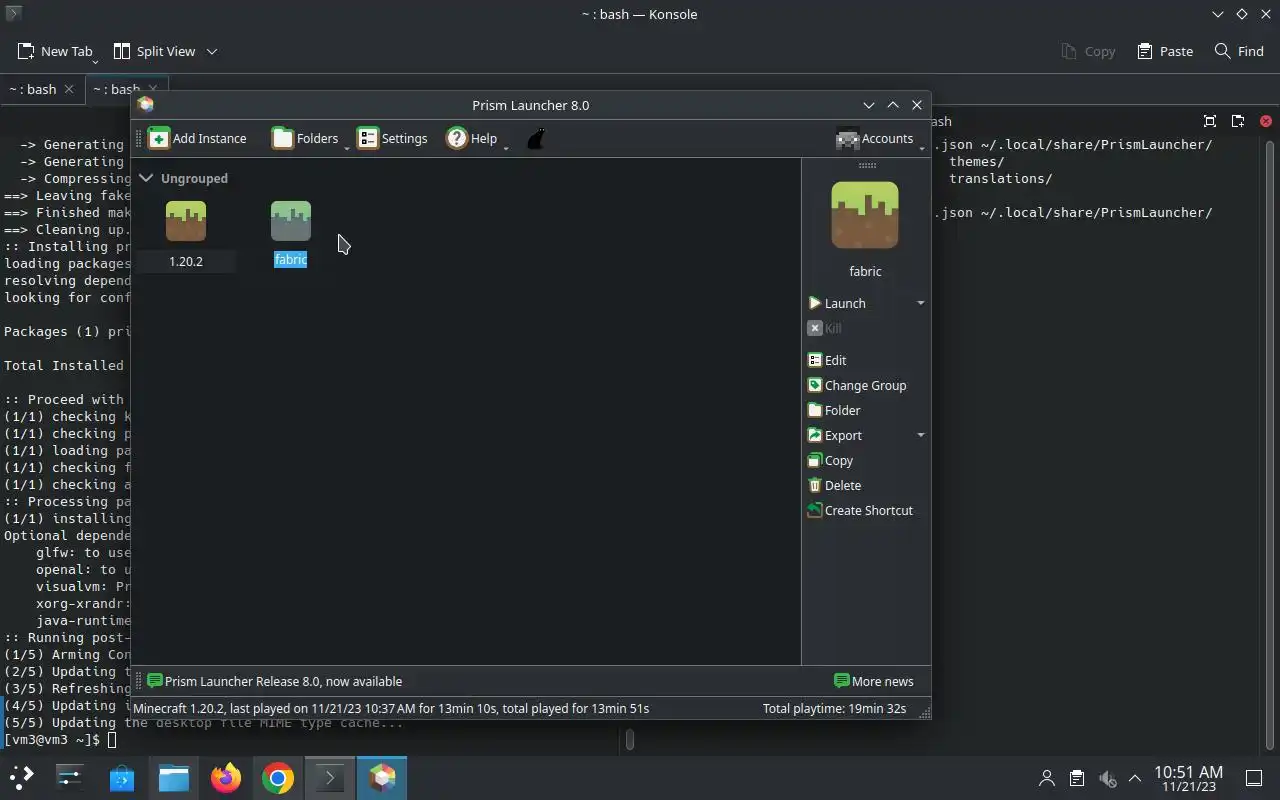Expand the Export dropdown arrow
Screen dimensions: 1280x800
tap(921, 435)
